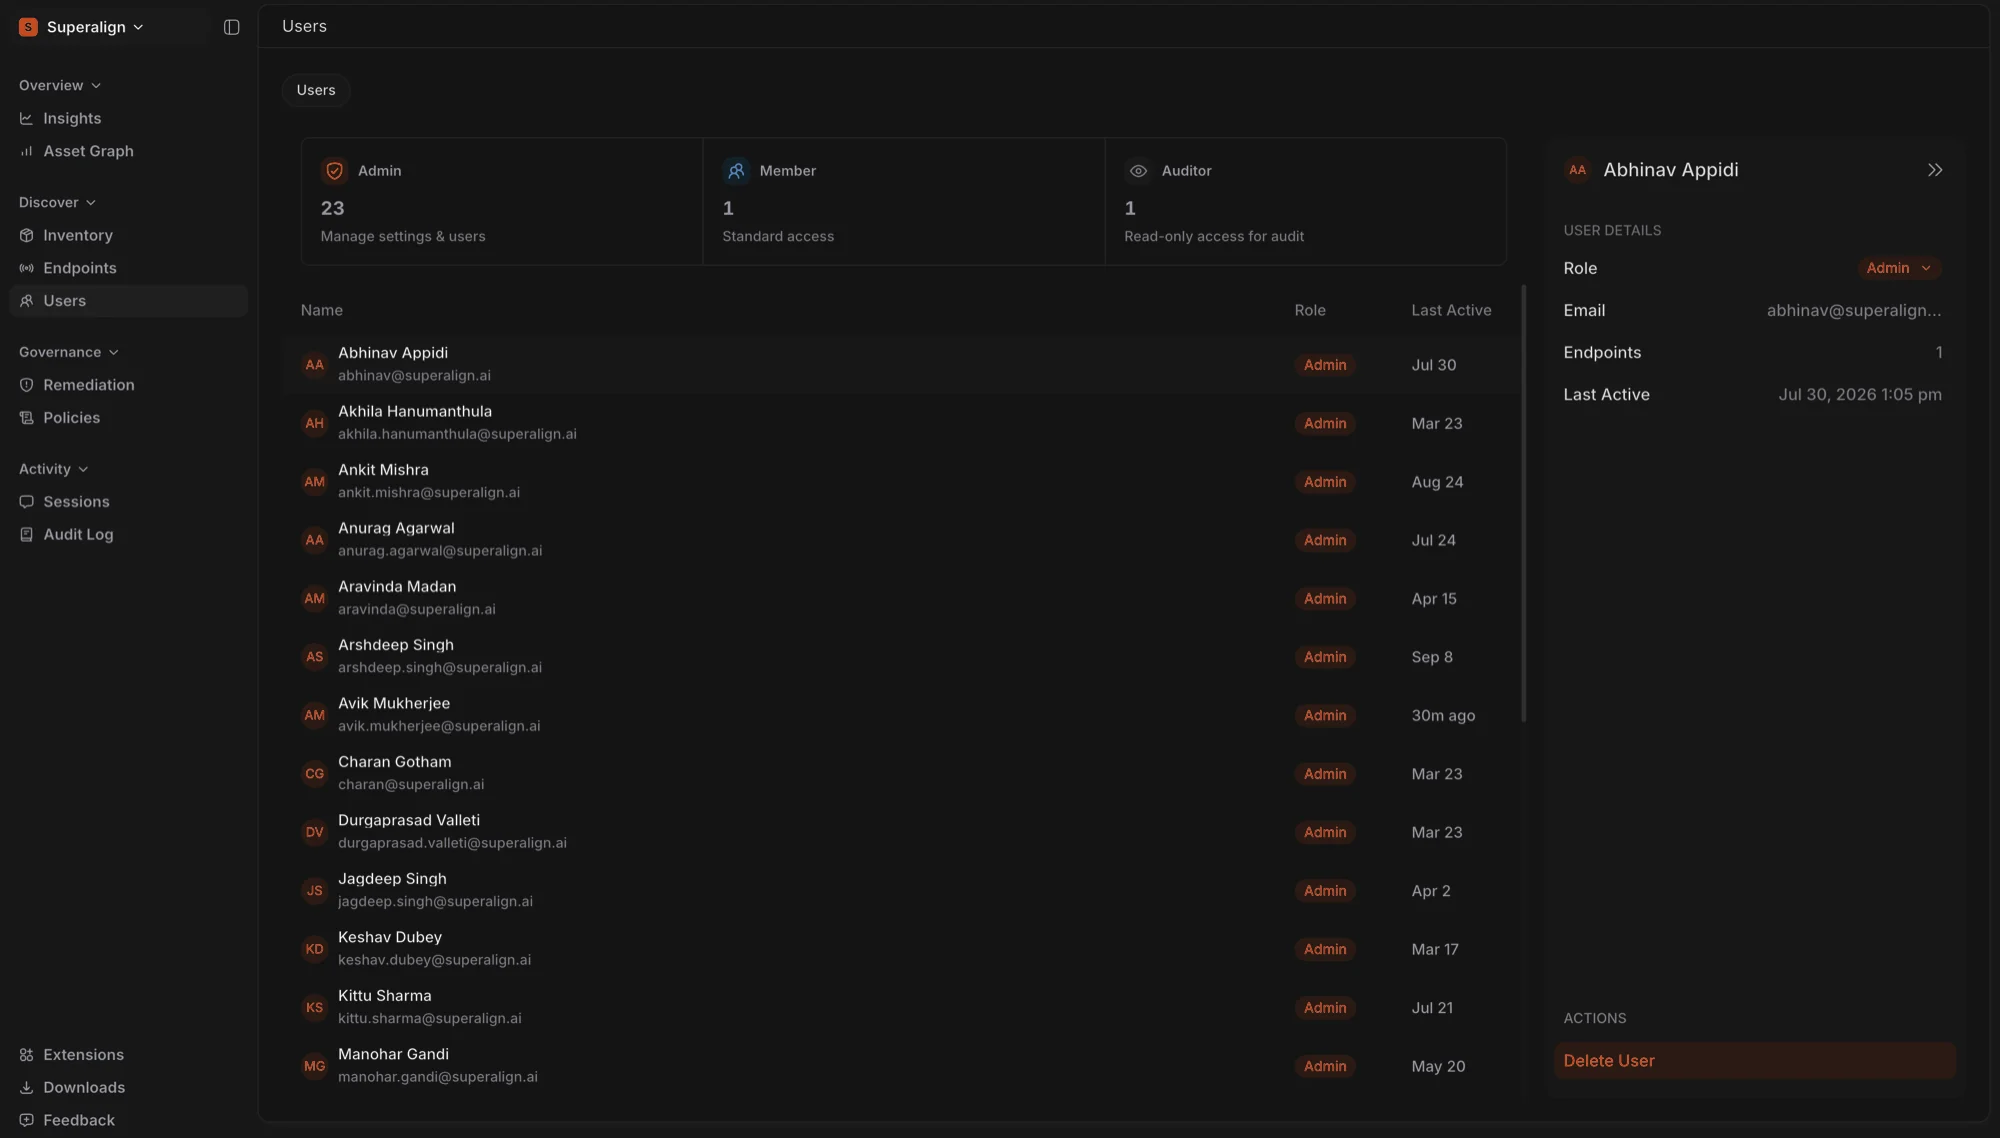The width and height of the screenshot is (2000, 1138).
Task: Select the Users tab pill
Action: click(x=316, y=90)
